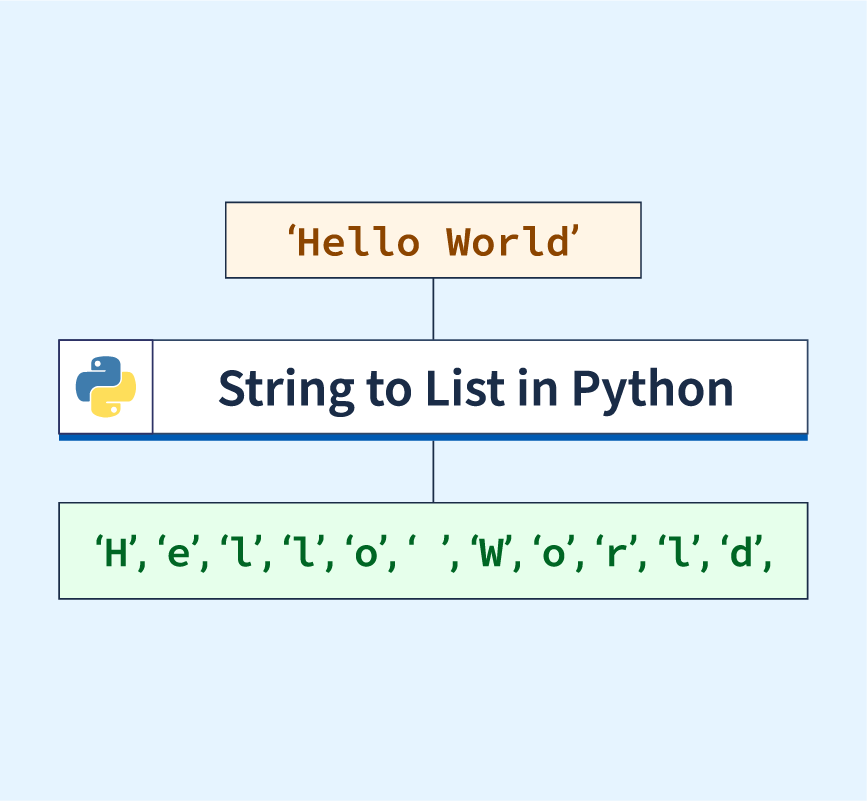
Task: Select the 'd' character in the green list
Action: click(x=740, y=553)
